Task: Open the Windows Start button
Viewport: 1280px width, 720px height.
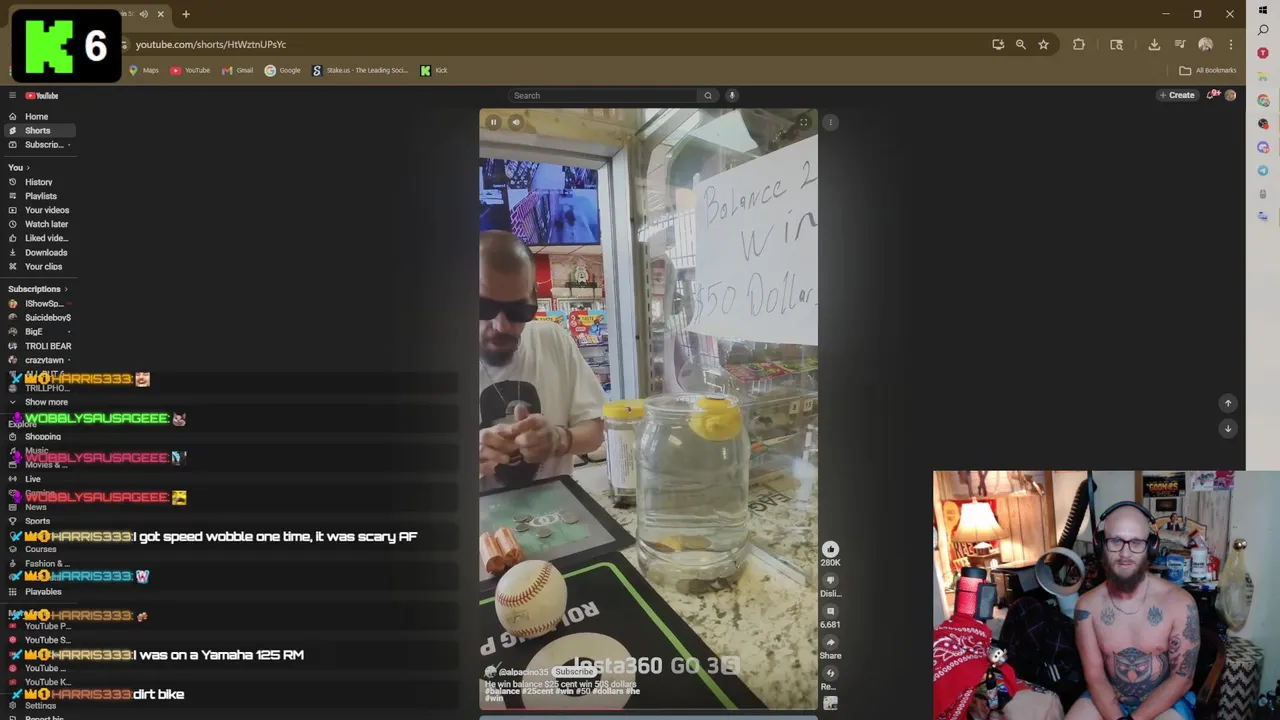Action: tap(1264, 10)
